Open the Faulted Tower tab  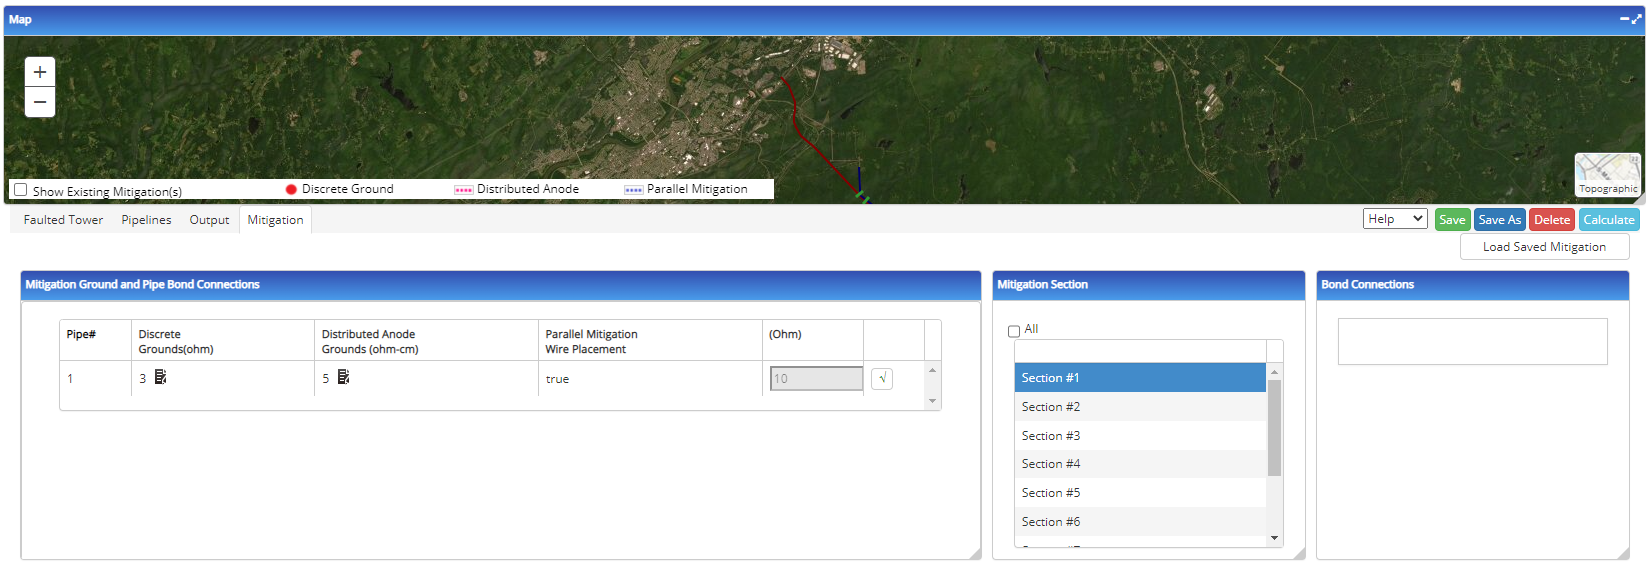pyautogui.click(x=63, y=220)
